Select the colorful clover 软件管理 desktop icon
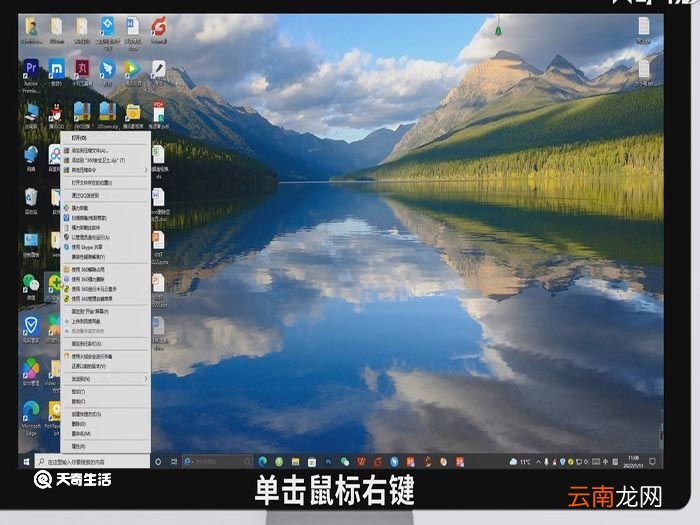The image size is (700, 525). click(x=31, y=371)
